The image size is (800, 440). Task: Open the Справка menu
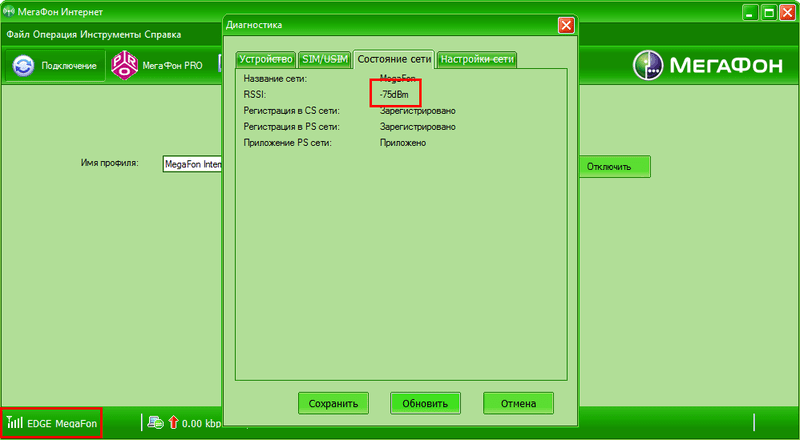pyautogui.click(x=163, y=35)
